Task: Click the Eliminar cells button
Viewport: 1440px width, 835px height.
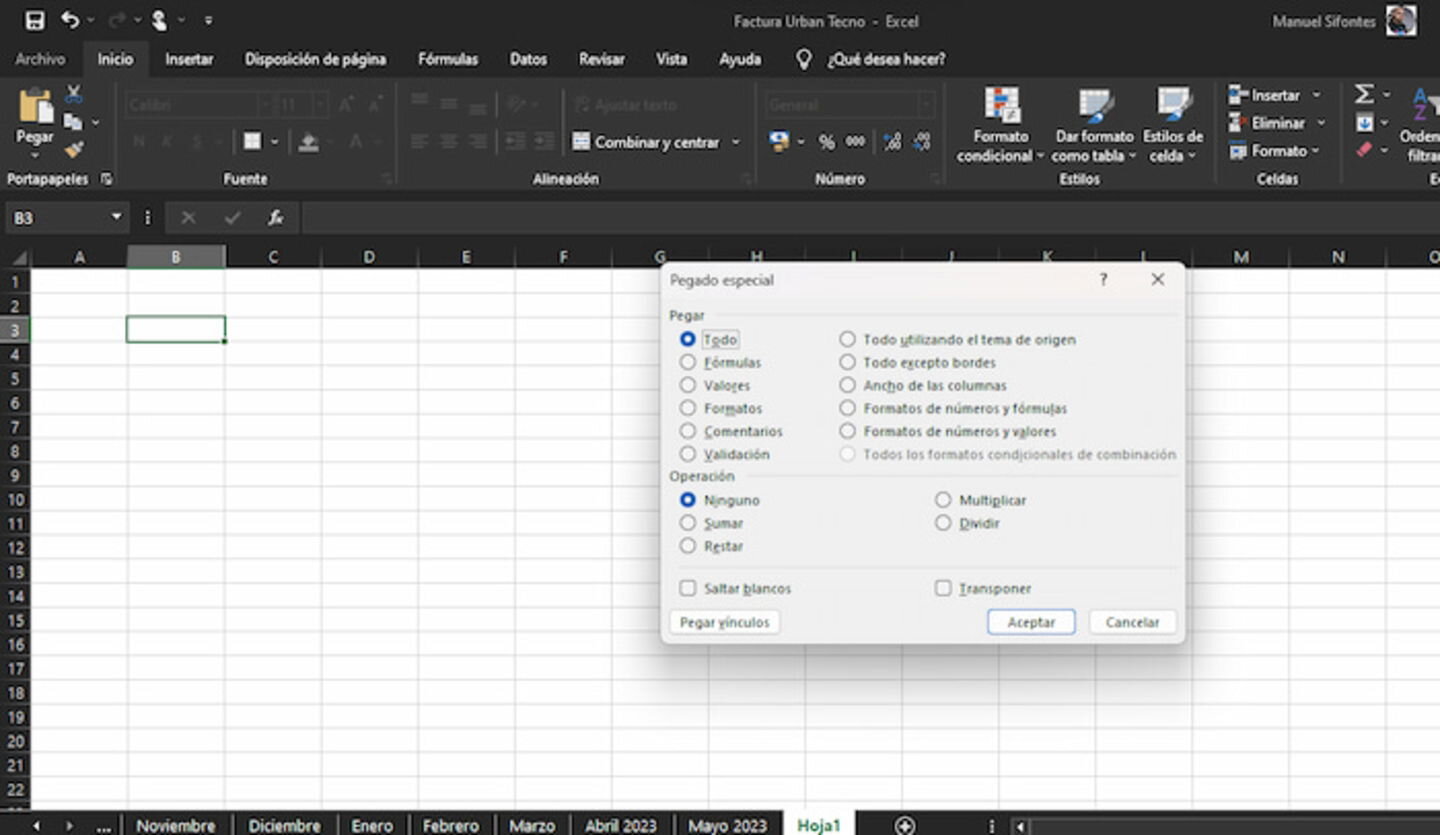Action: point(1267,123)
